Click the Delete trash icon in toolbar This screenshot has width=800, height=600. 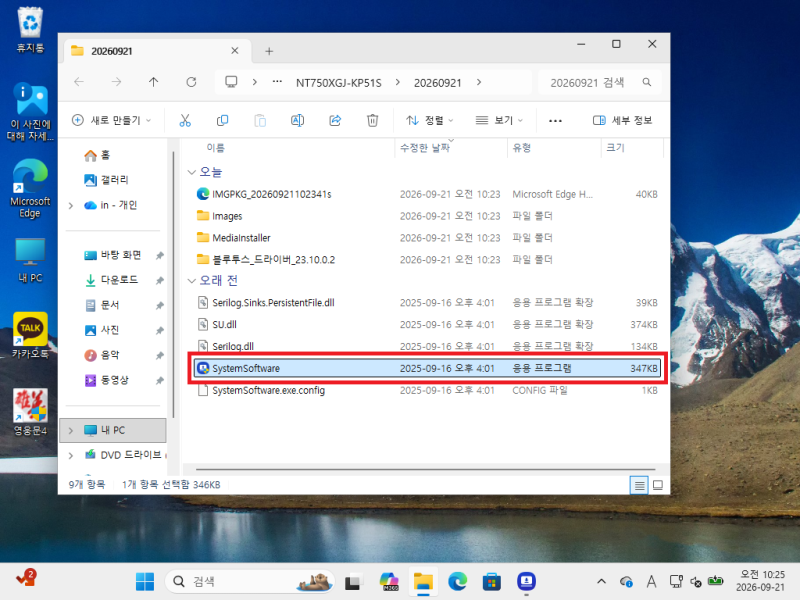[372, 120]
